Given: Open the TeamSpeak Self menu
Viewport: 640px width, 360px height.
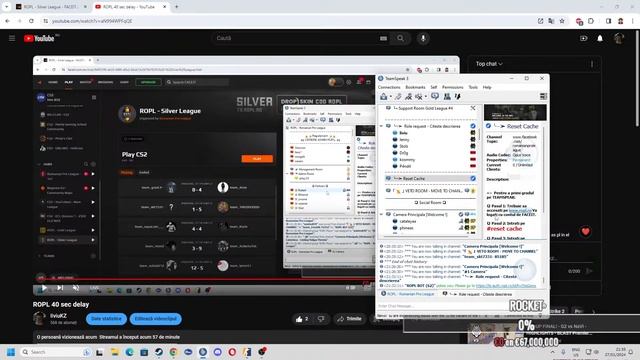Looking at the screenshot, I should tap(433, 87).
